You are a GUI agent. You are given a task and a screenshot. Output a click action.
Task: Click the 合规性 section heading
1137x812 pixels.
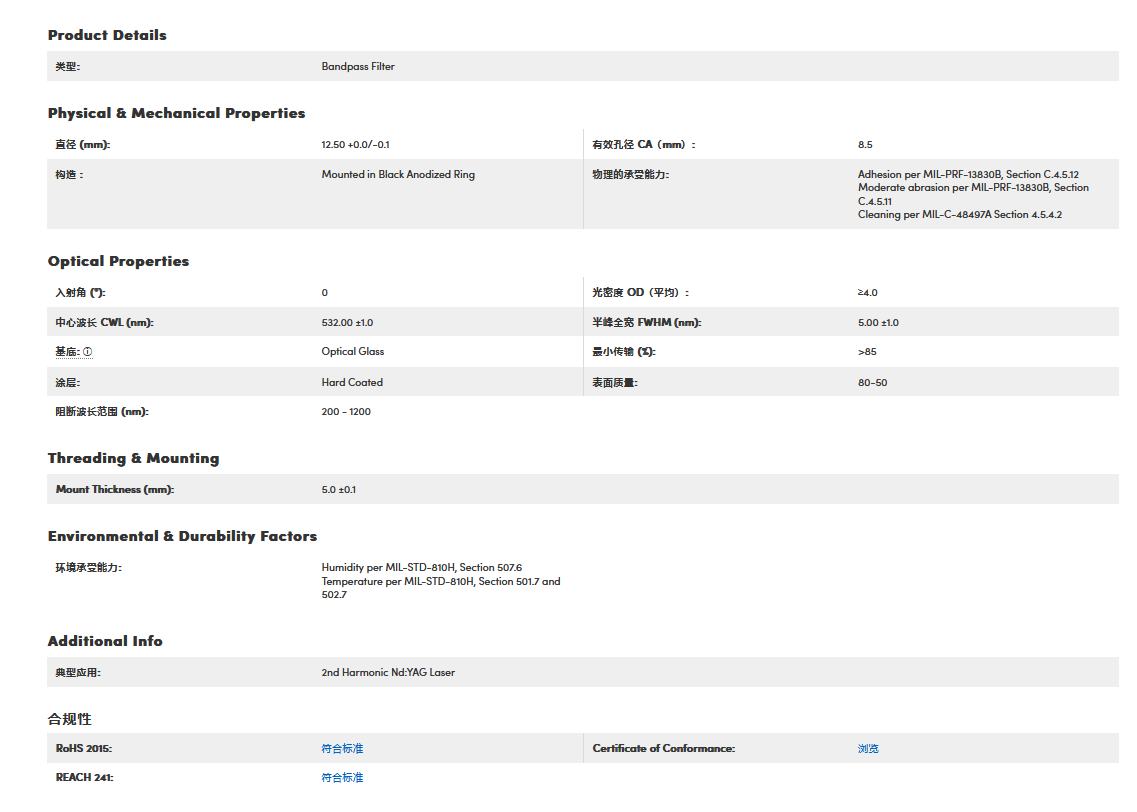click(x=70, y=719)
